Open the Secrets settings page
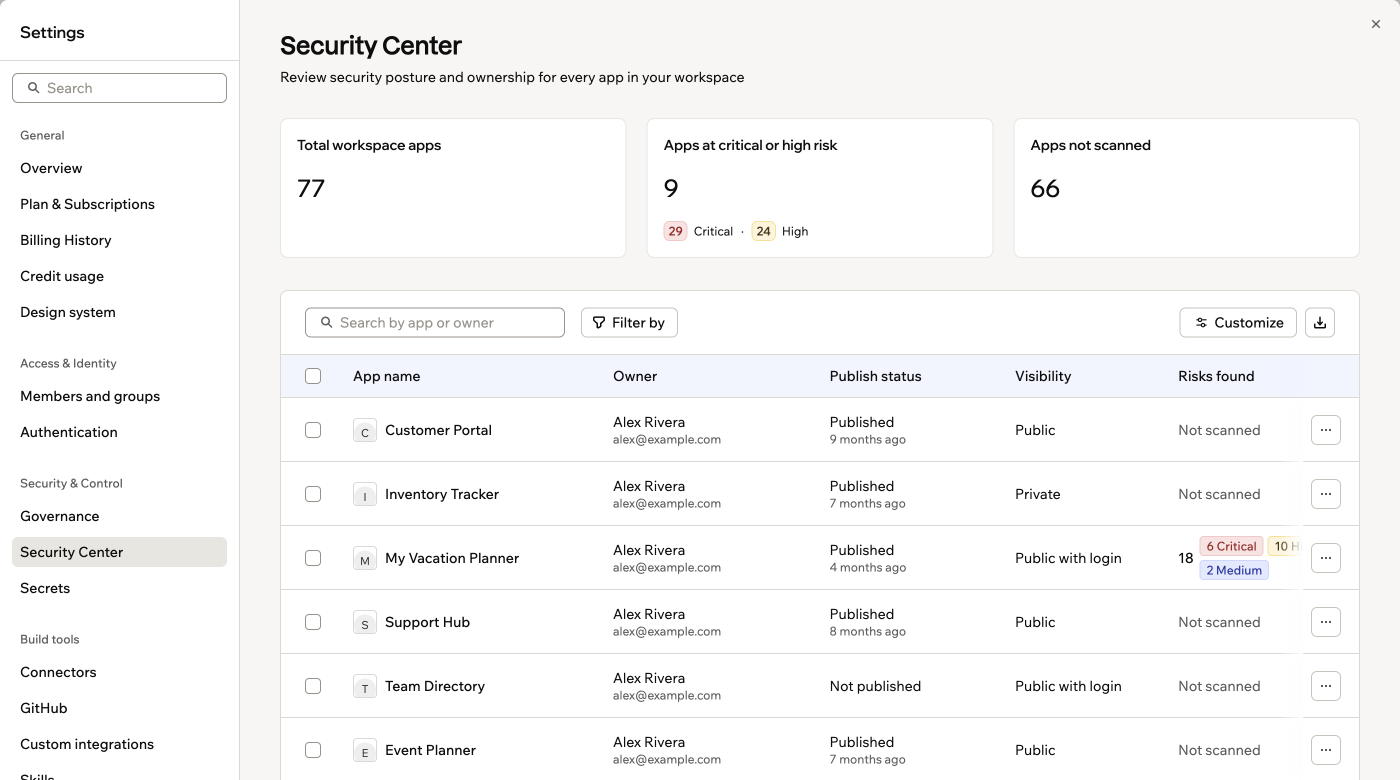This screenshot has width=1400, height=780. click(x=119, y=588)
